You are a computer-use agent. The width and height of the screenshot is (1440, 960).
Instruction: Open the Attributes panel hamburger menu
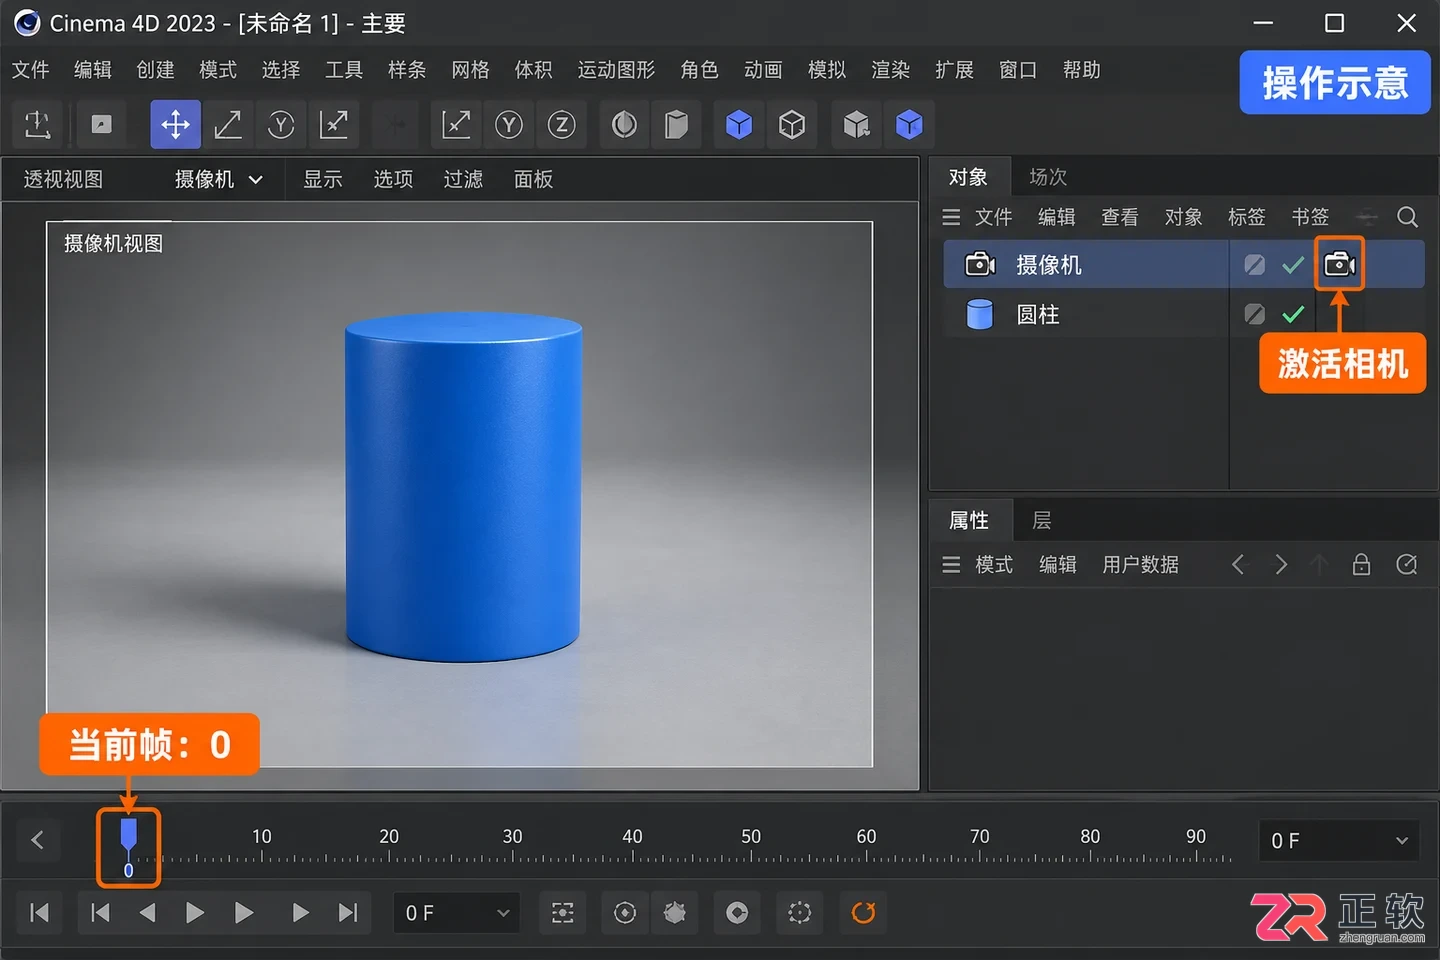tap(951, 565)
